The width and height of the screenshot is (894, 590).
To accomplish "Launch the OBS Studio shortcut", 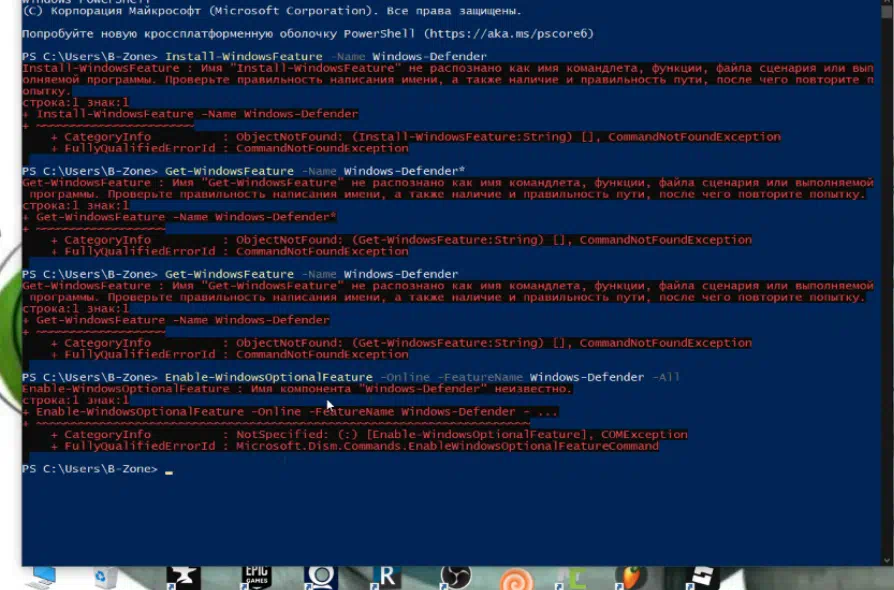I will [x=456, y=578].
